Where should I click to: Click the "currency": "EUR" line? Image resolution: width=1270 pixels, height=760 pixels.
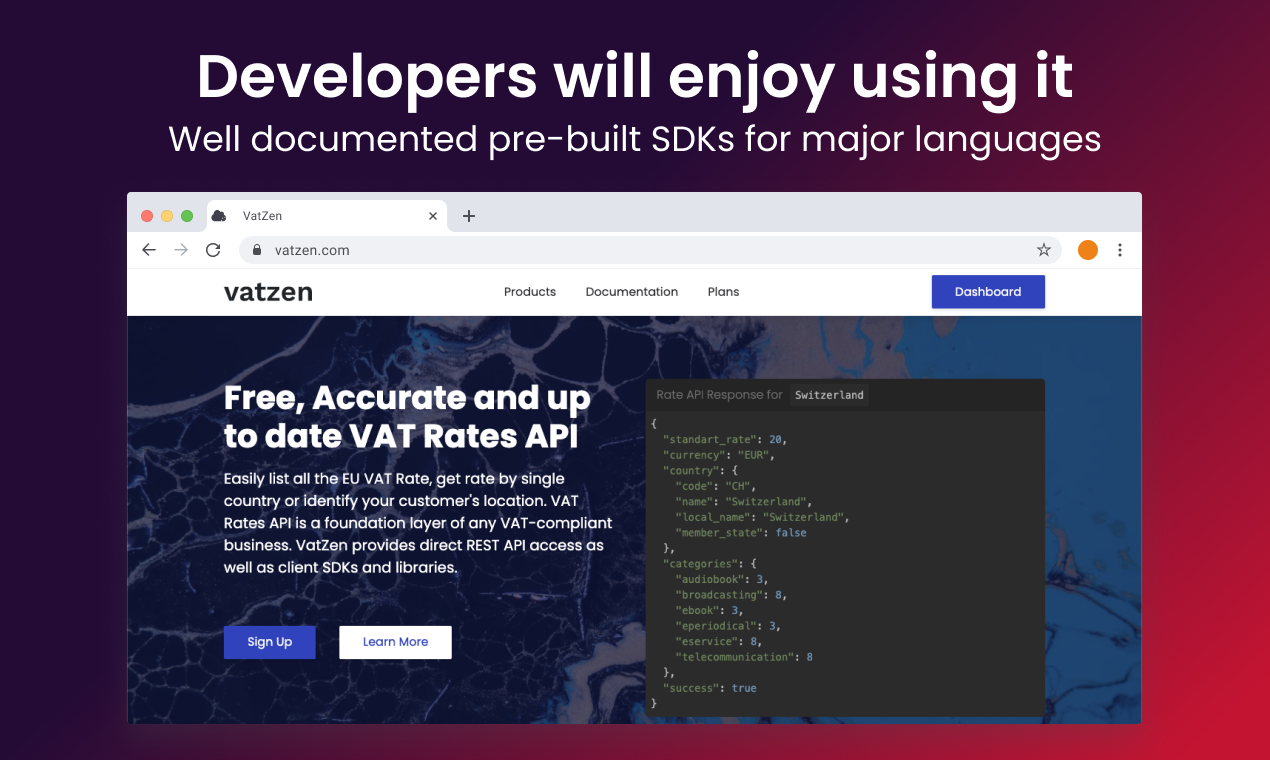[x=719, y=455]
